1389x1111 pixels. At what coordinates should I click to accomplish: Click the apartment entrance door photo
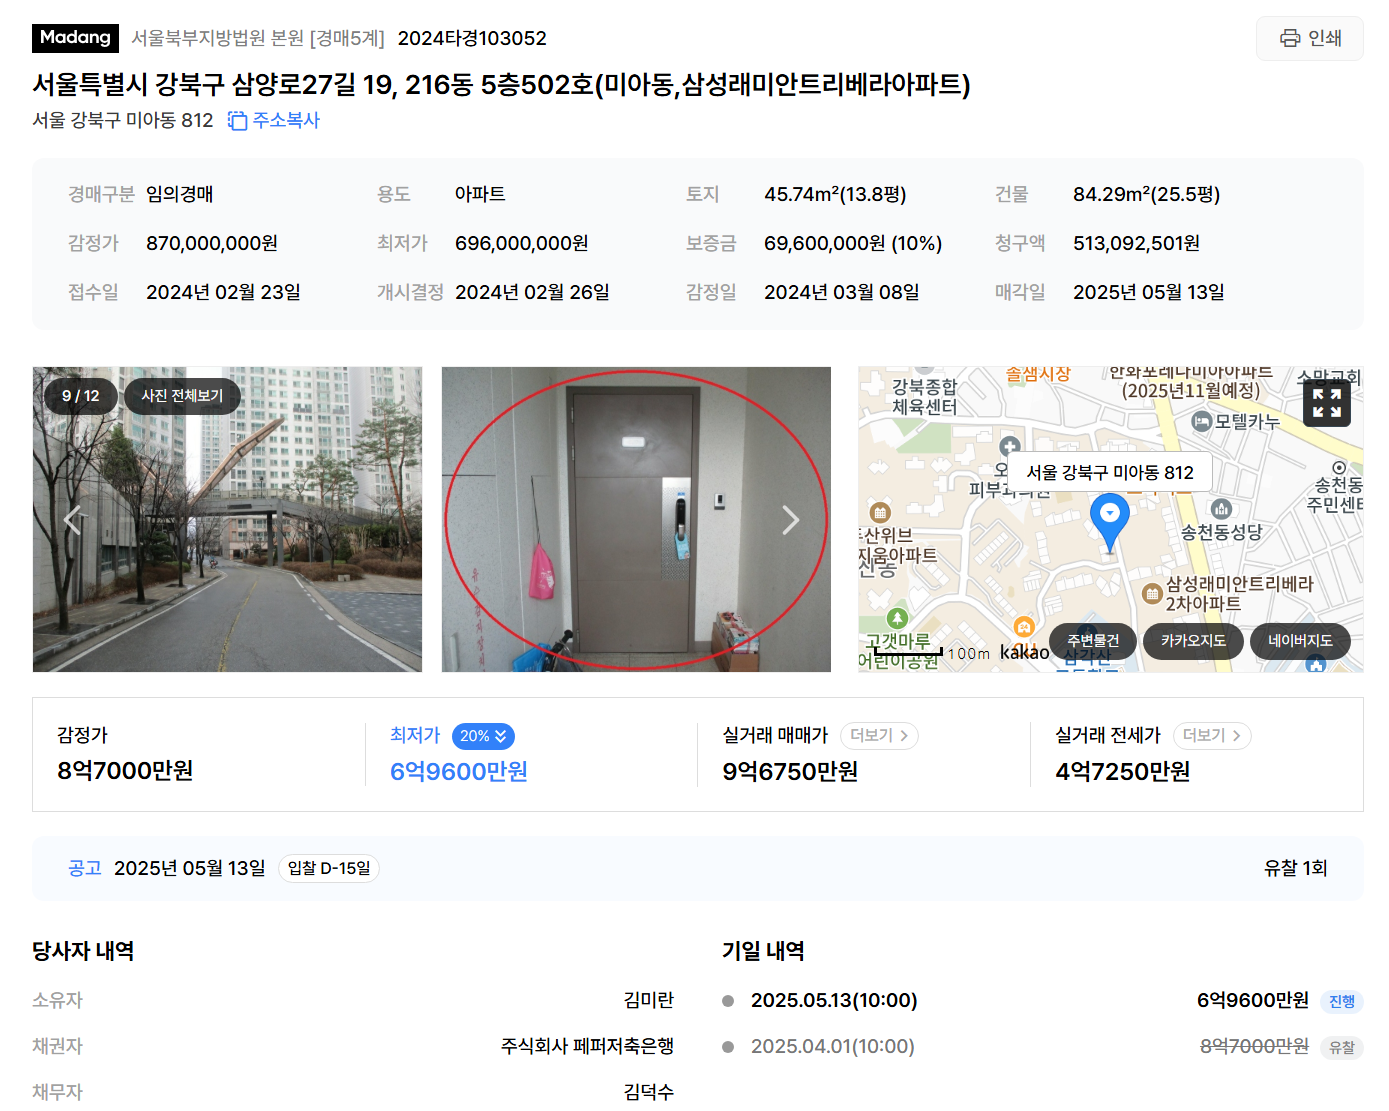(636, 519)
